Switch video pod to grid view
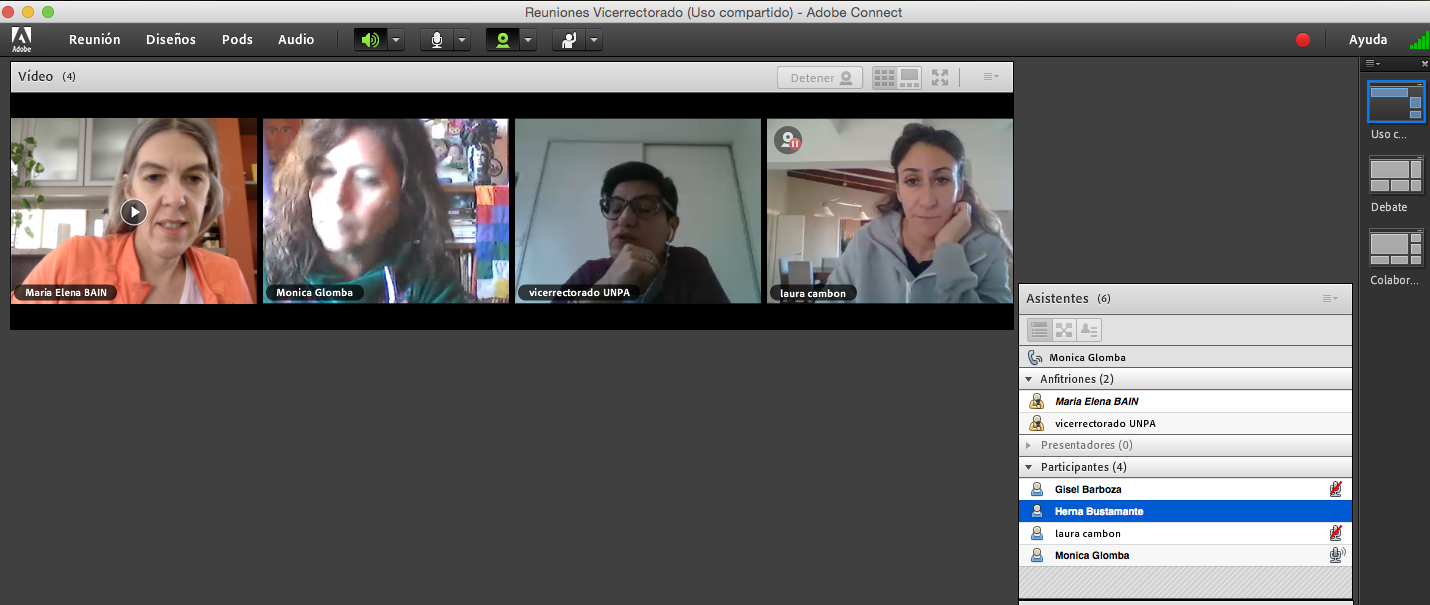1430x605 pixels. pos(884,78)
